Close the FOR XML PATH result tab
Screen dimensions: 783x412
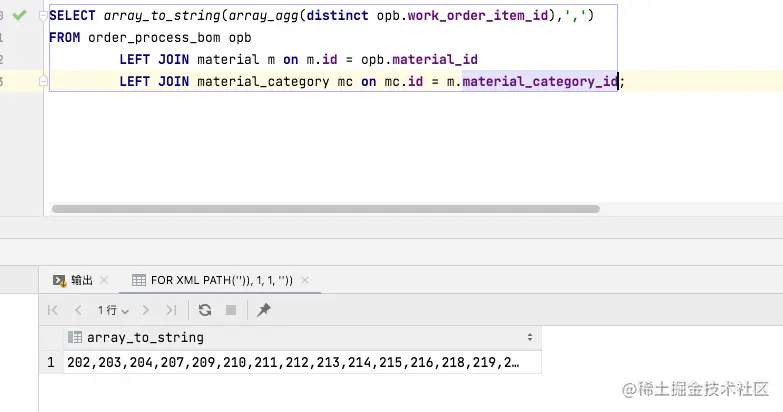pyautogui.click(x=305, y=280)
